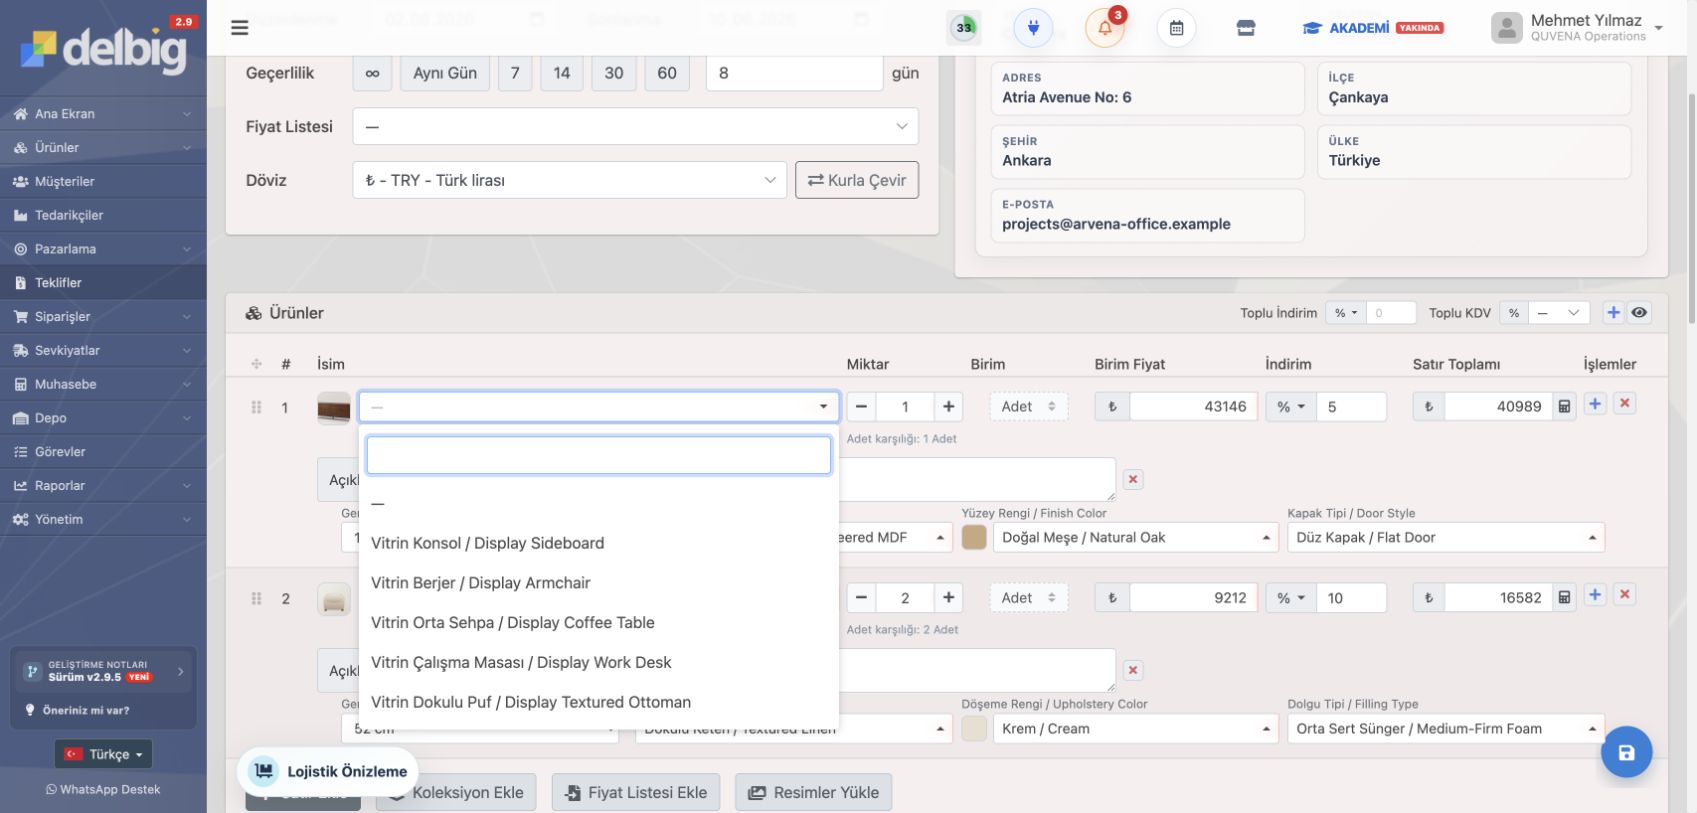The image size is (1697, 813).
Task: Select Vitrin Çalışma Masası / Display Work Desk
Action: tap(599, 662)
